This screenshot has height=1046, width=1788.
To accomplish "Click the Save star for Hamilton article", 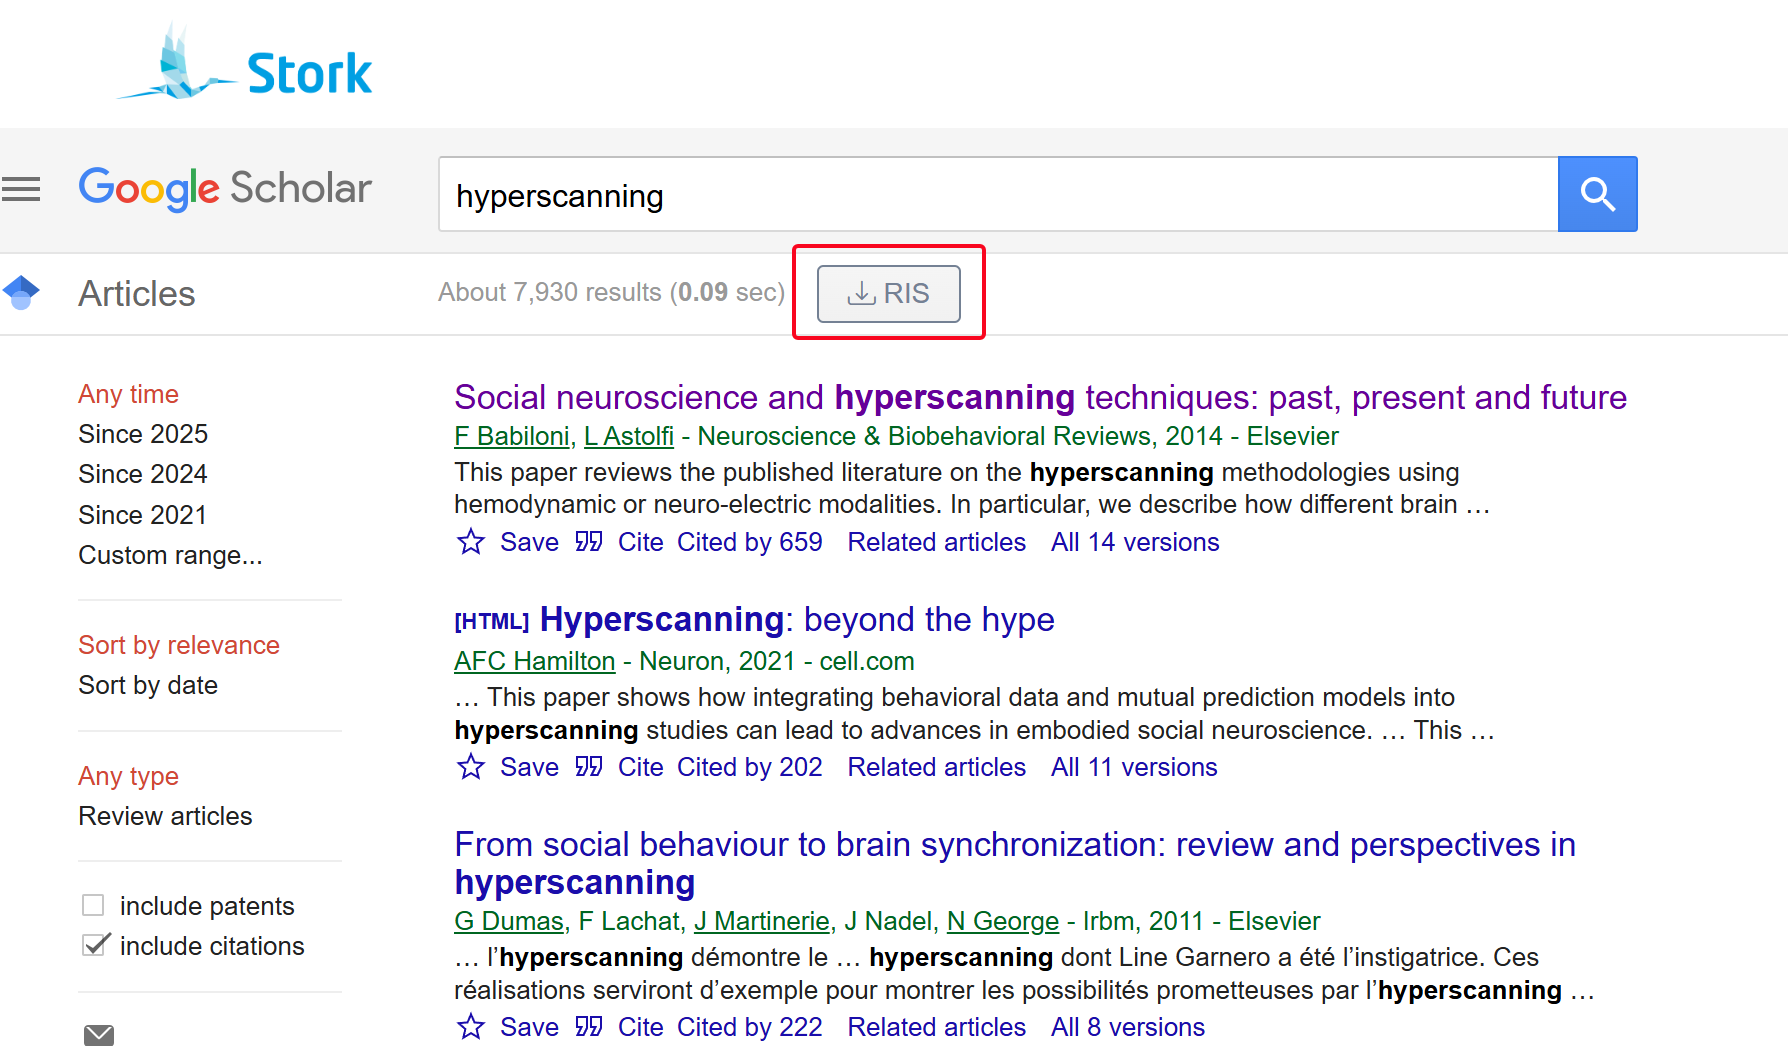I will pyautogui.click(x=471, y=767).
